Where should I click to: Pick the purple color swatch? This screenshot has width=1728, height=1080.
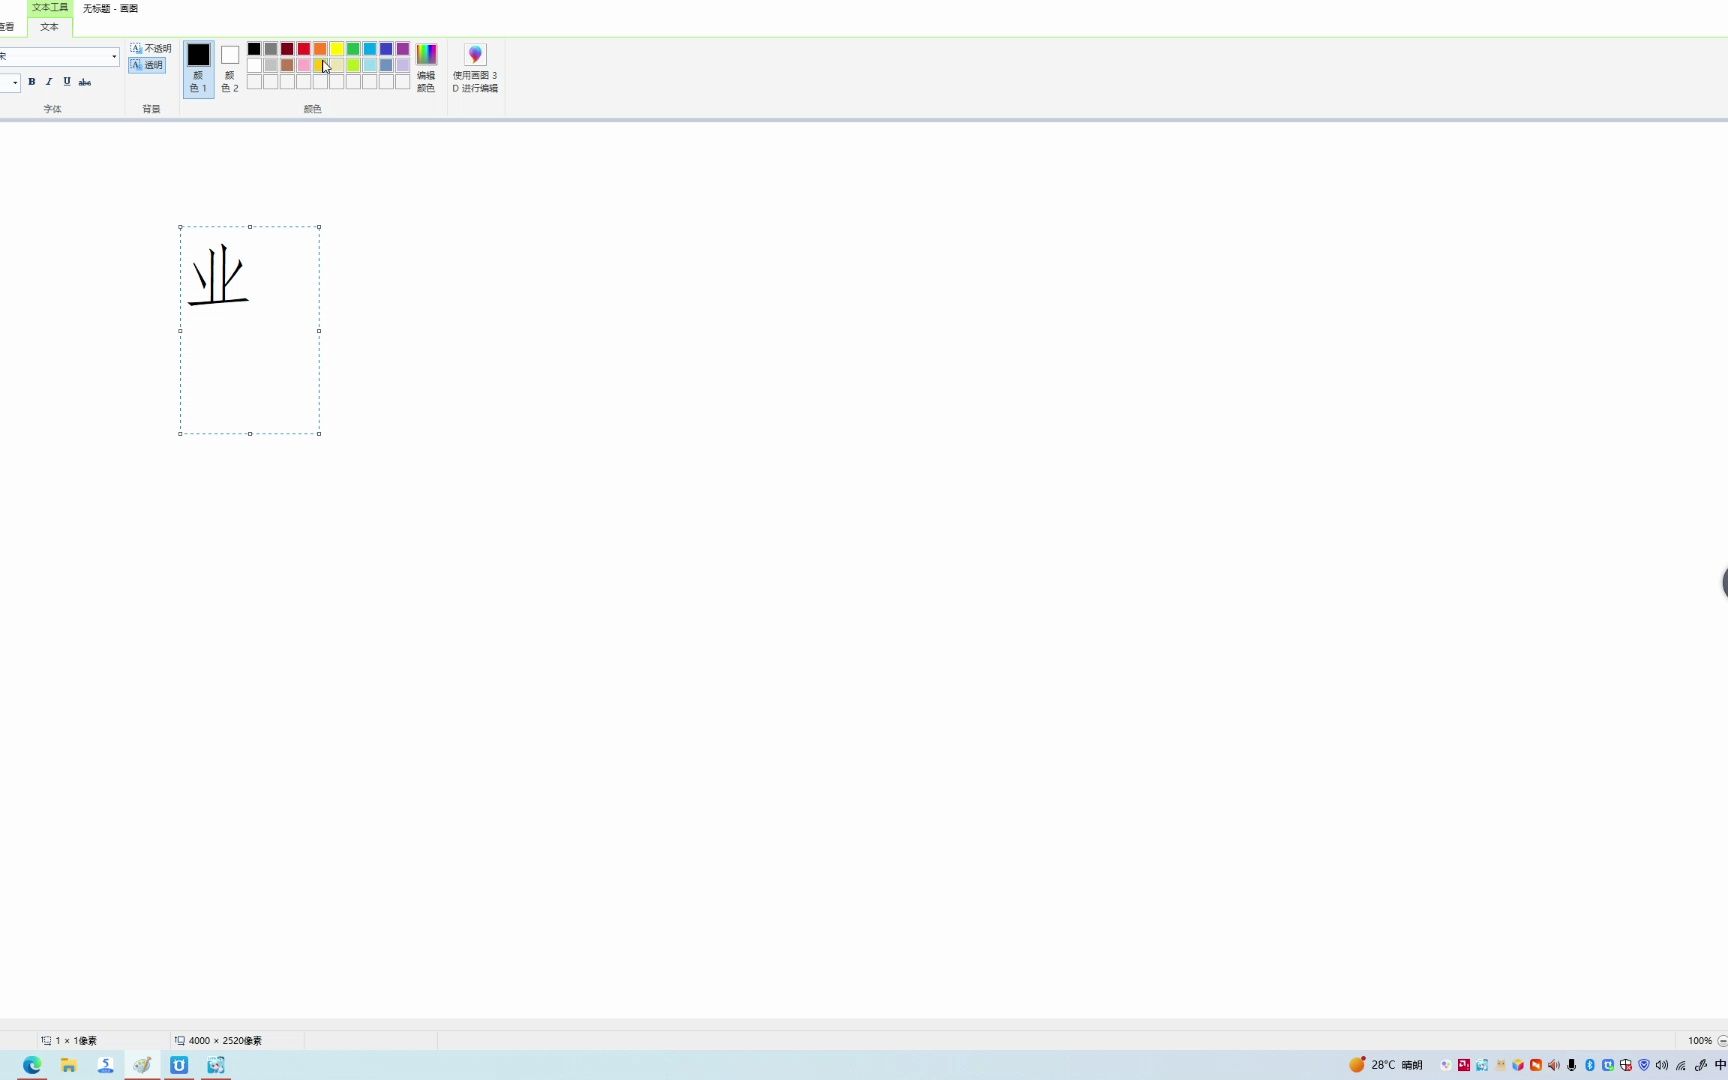403,48
